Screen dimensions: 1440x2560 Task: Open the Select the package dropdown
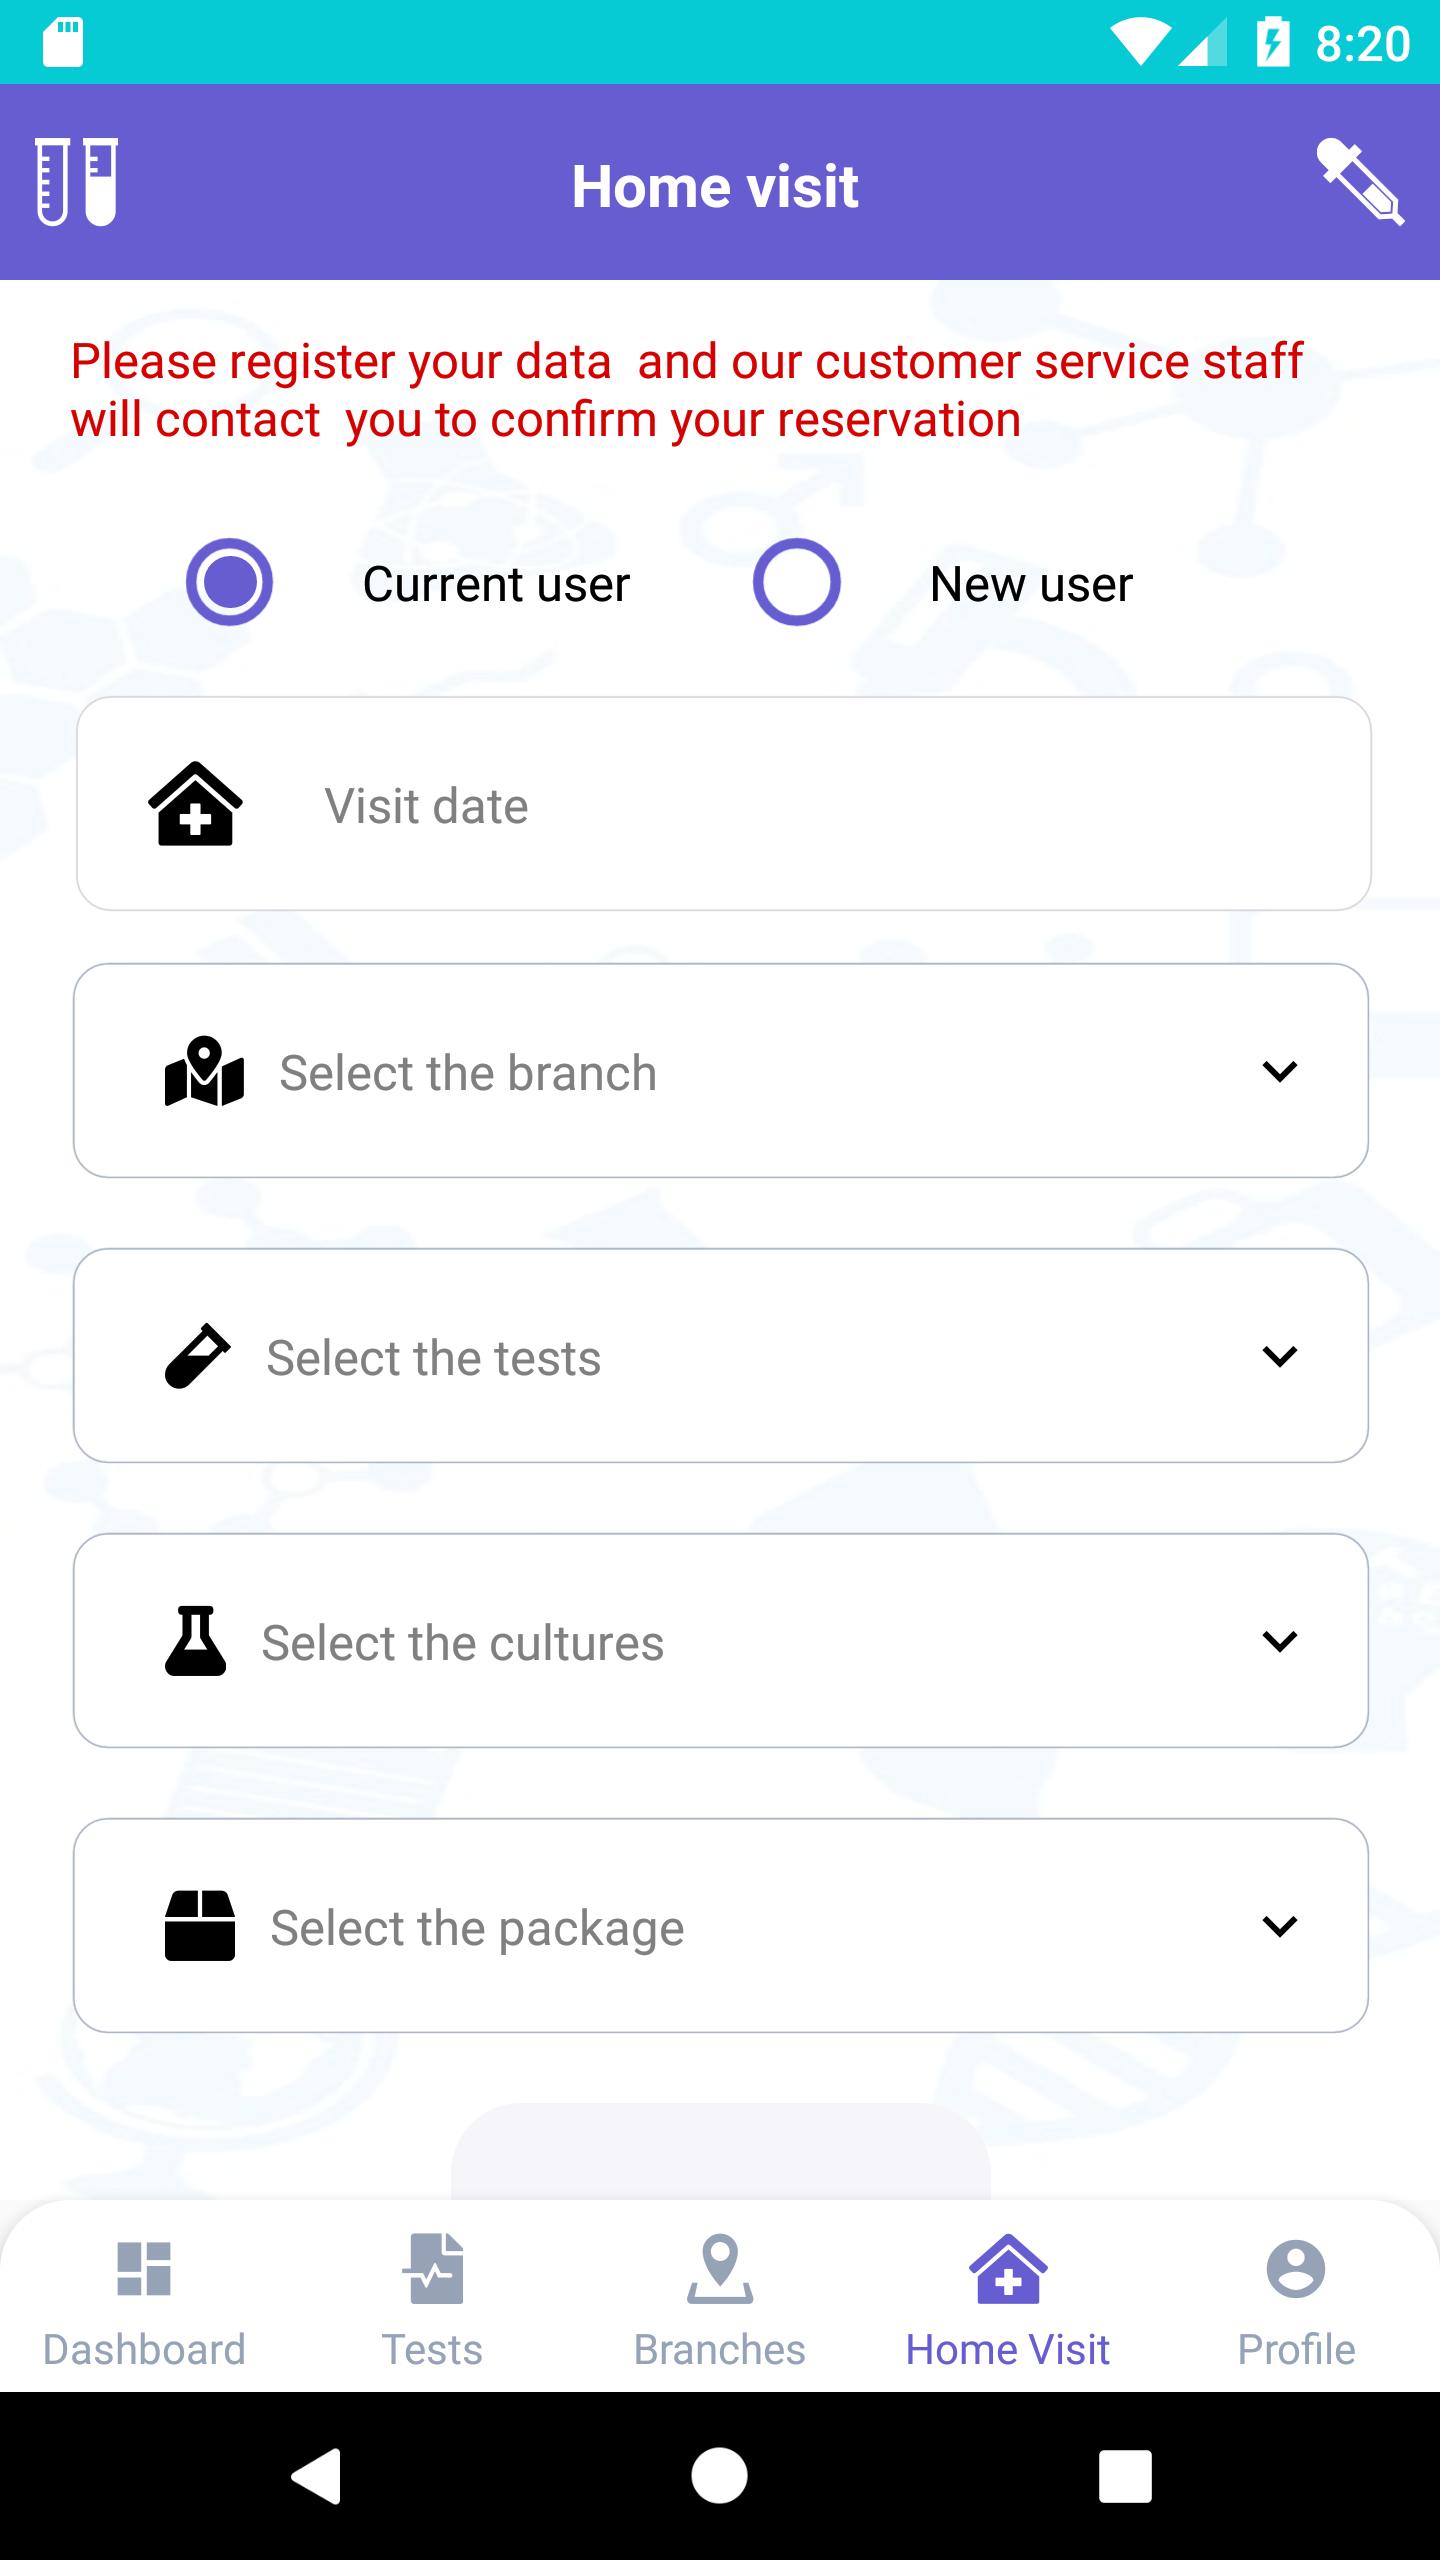pyautogui.click(x=721, y=1925)
